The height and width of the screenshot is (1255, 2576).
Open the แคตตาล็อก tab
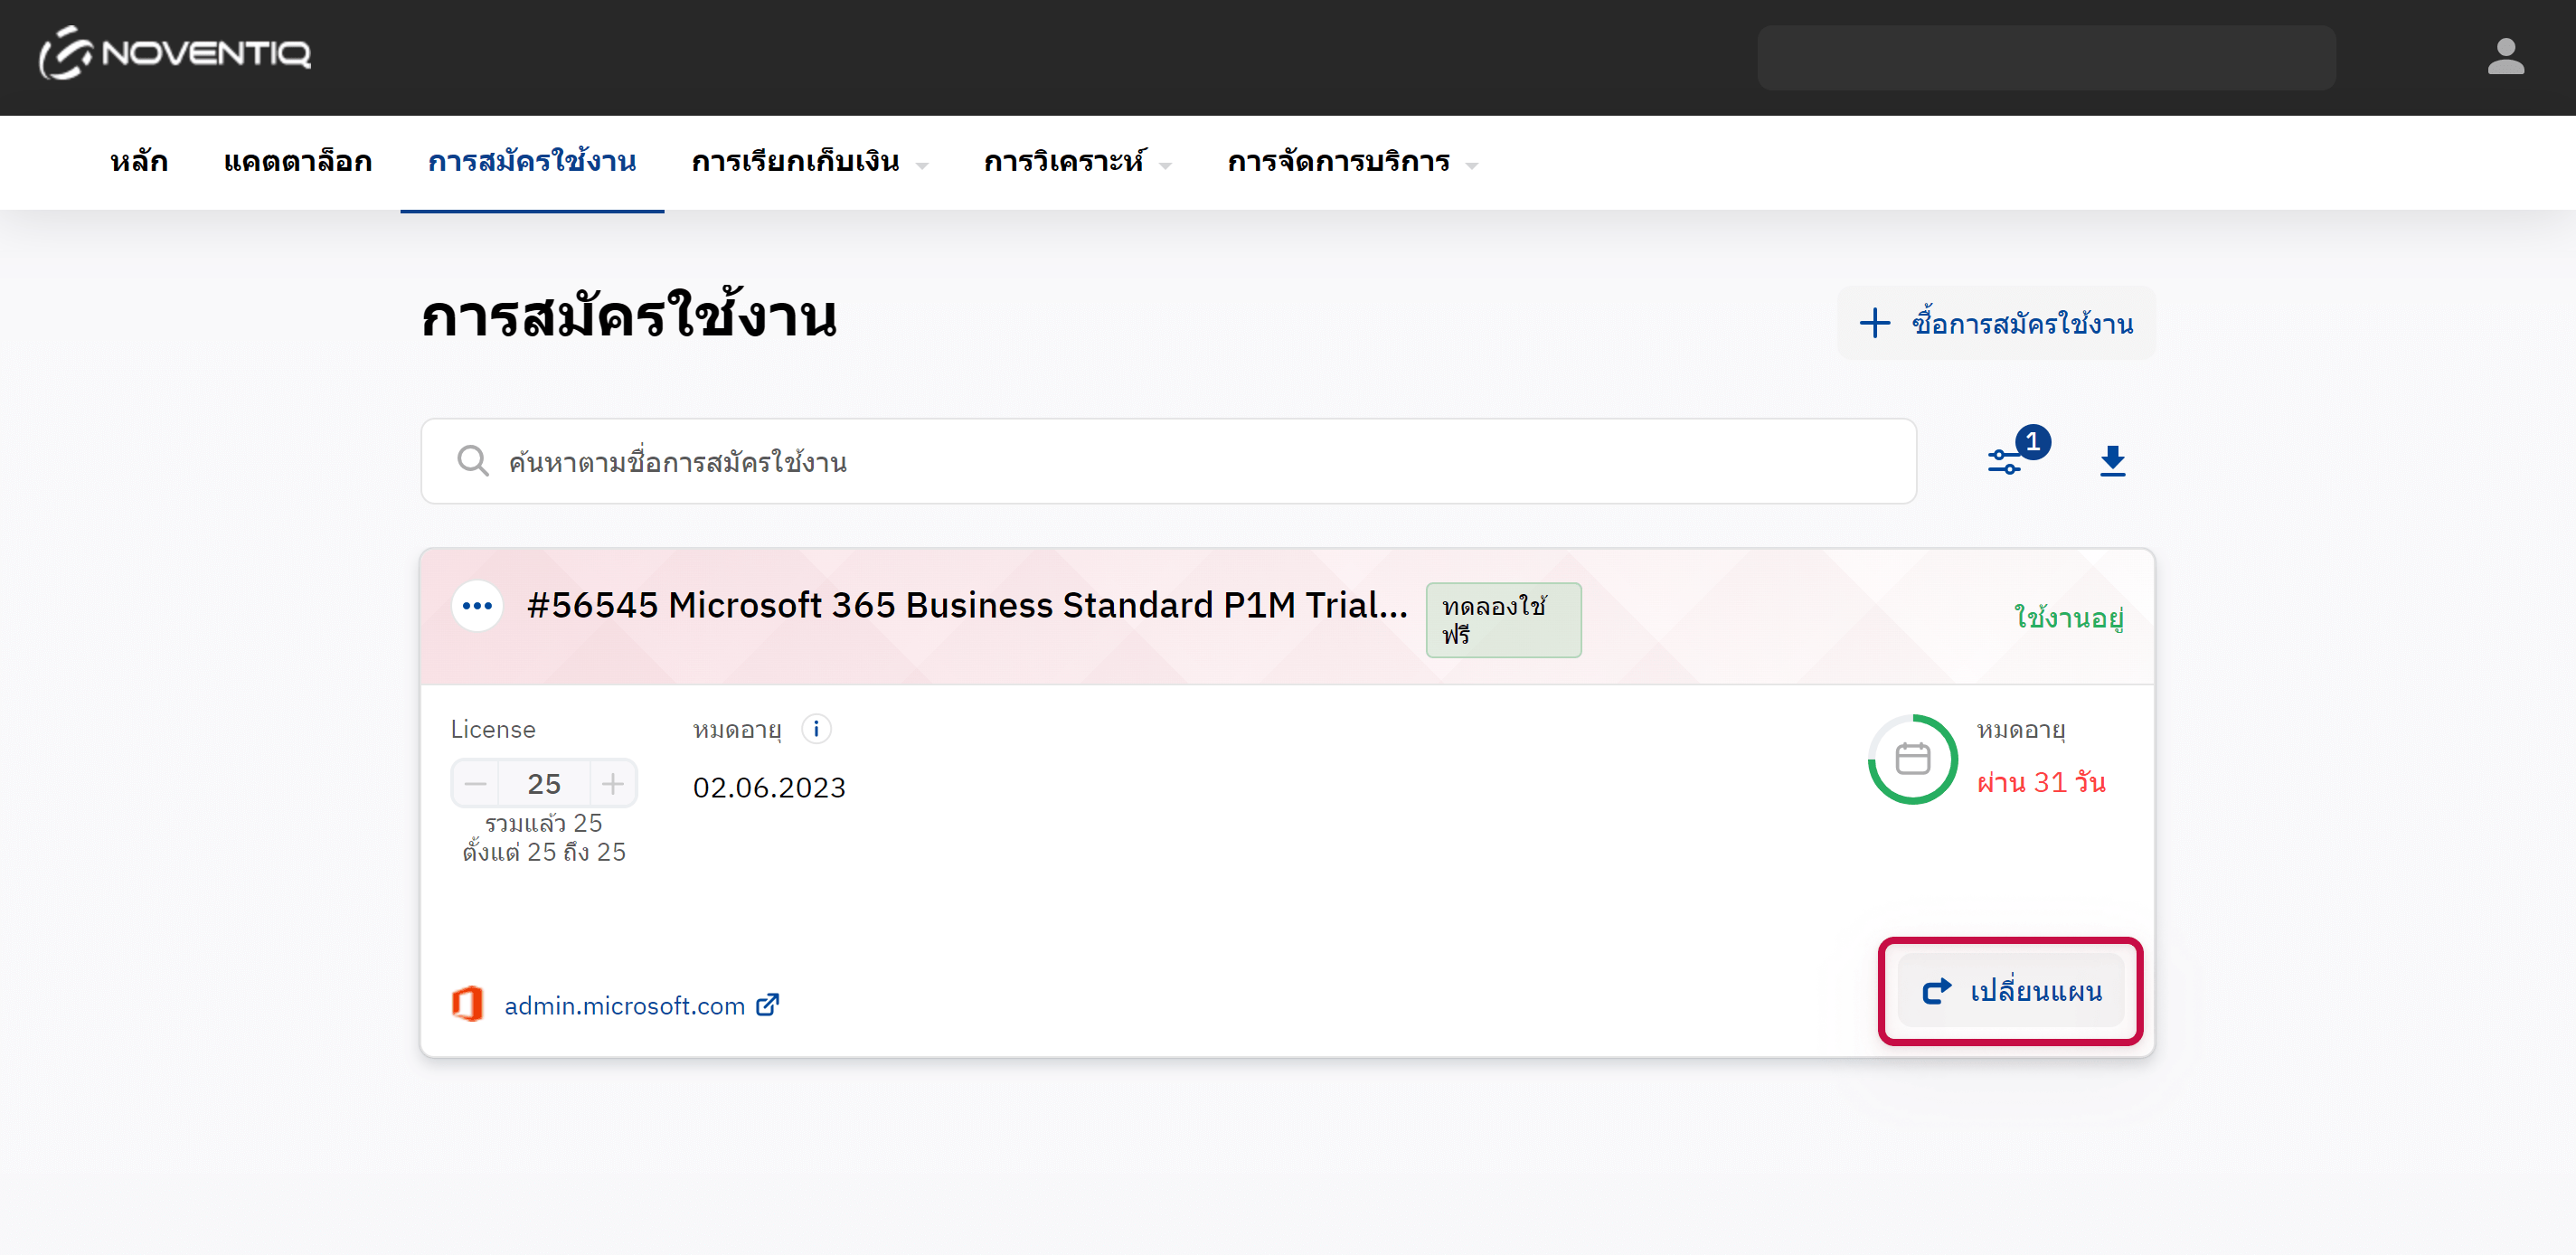pos(298,162)
